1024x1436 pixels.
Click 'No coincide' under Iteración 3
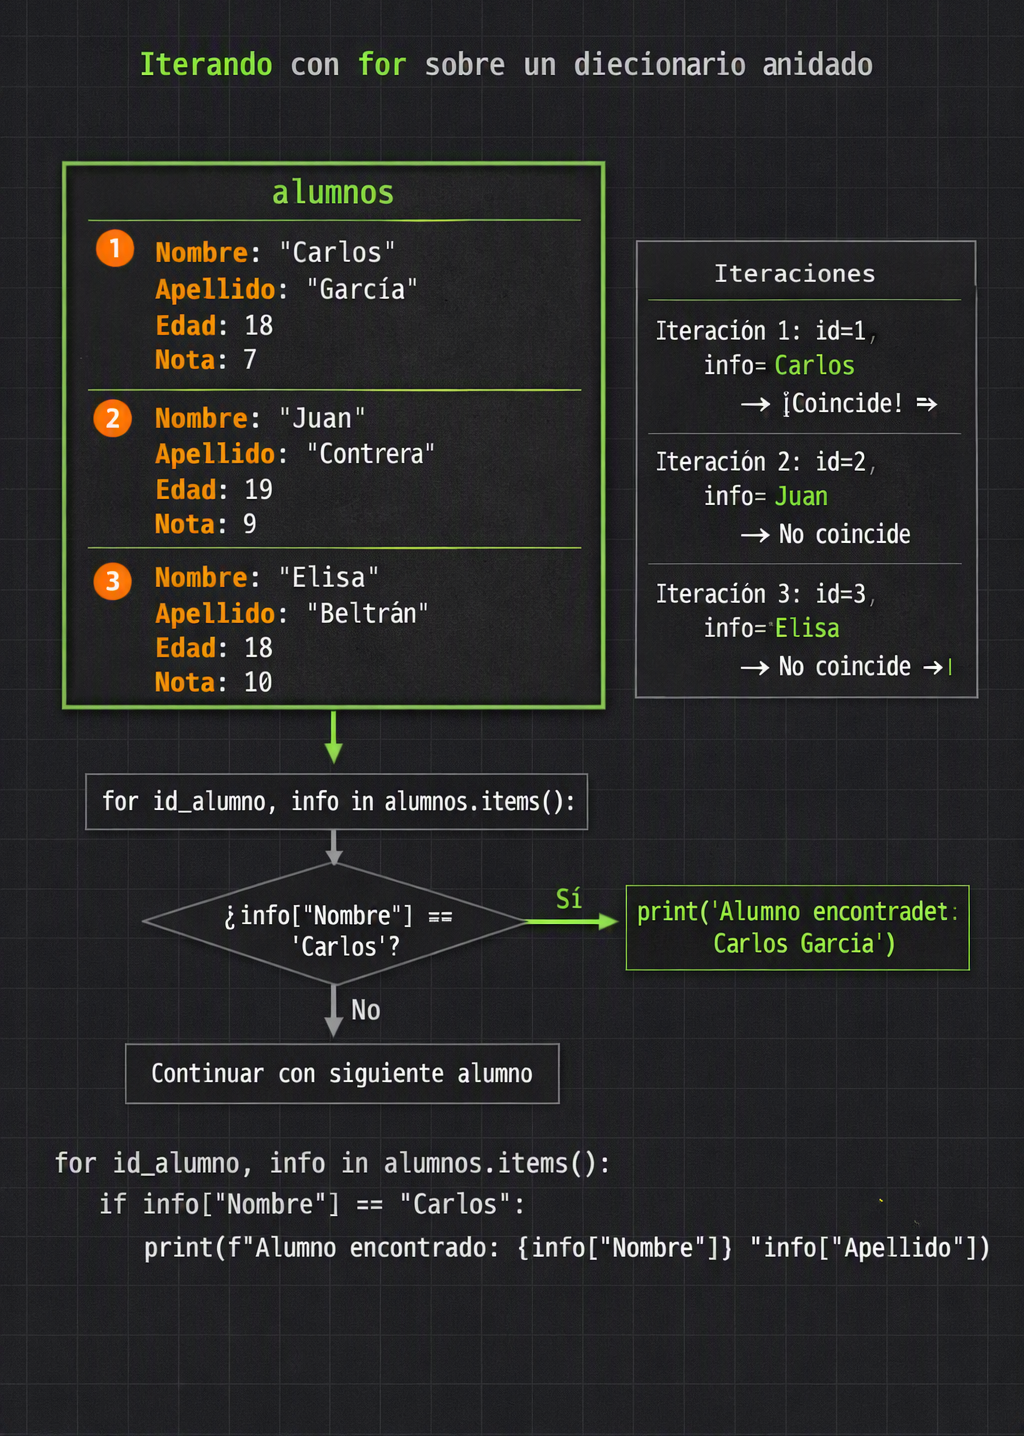(x=845, y=667)
